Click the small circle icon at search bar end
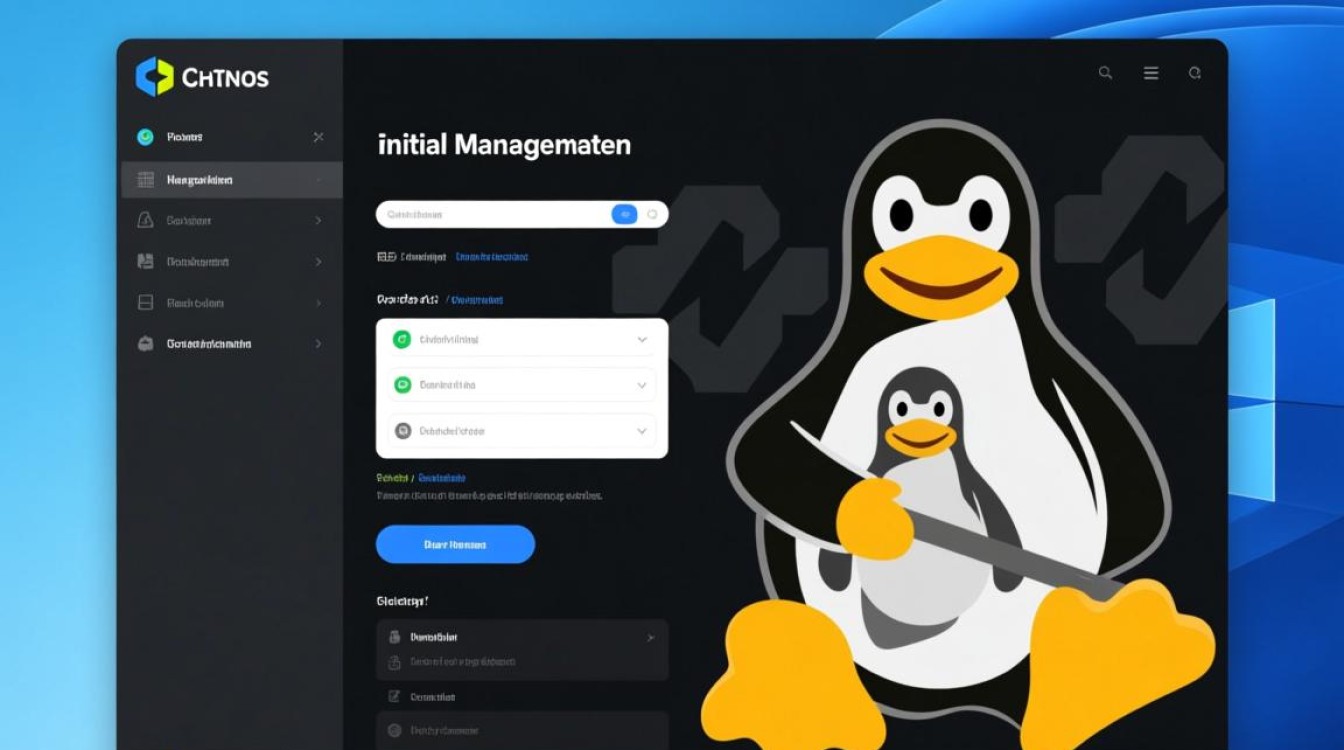 652,214
